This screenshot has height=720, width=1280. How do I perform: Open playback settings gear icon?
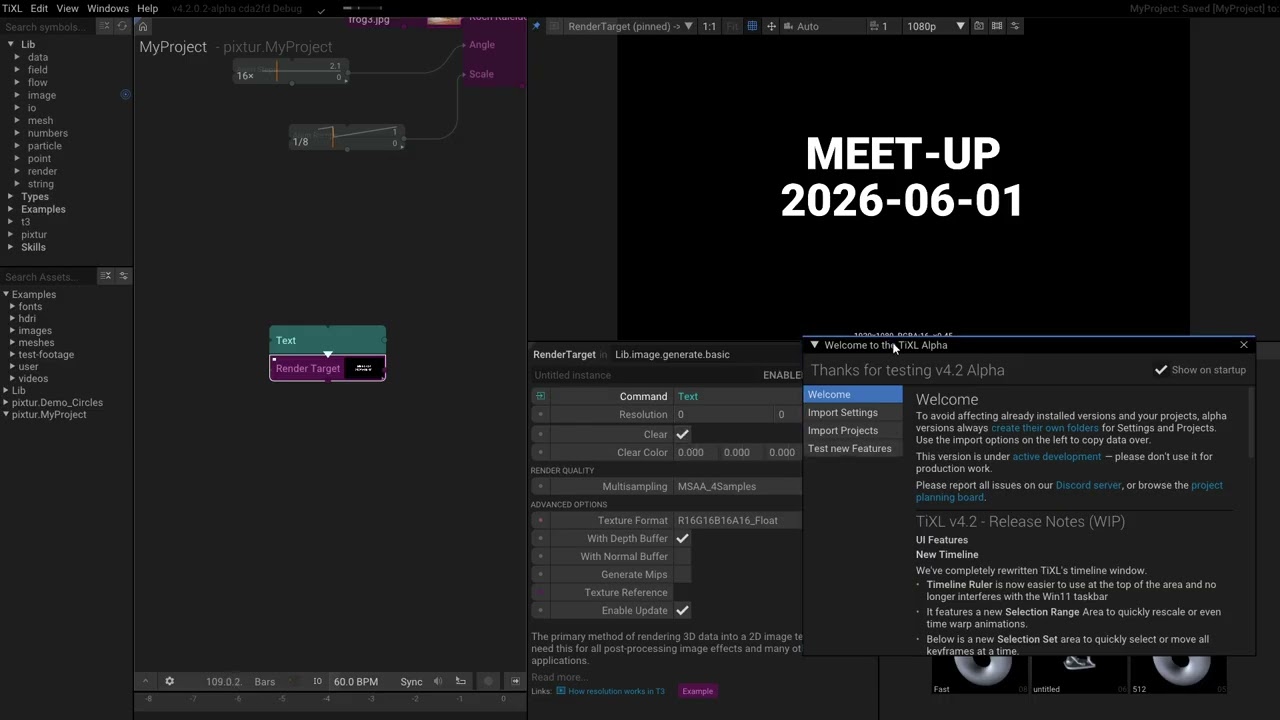click(169, 681)
